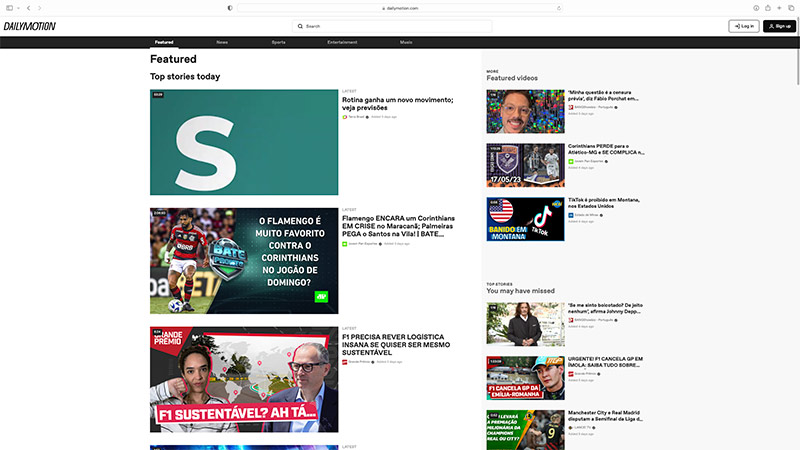Click Grande Prêmio channel icon under F1 logística
The height and width of the screenshot is (450, 800).
pos(344,362)
